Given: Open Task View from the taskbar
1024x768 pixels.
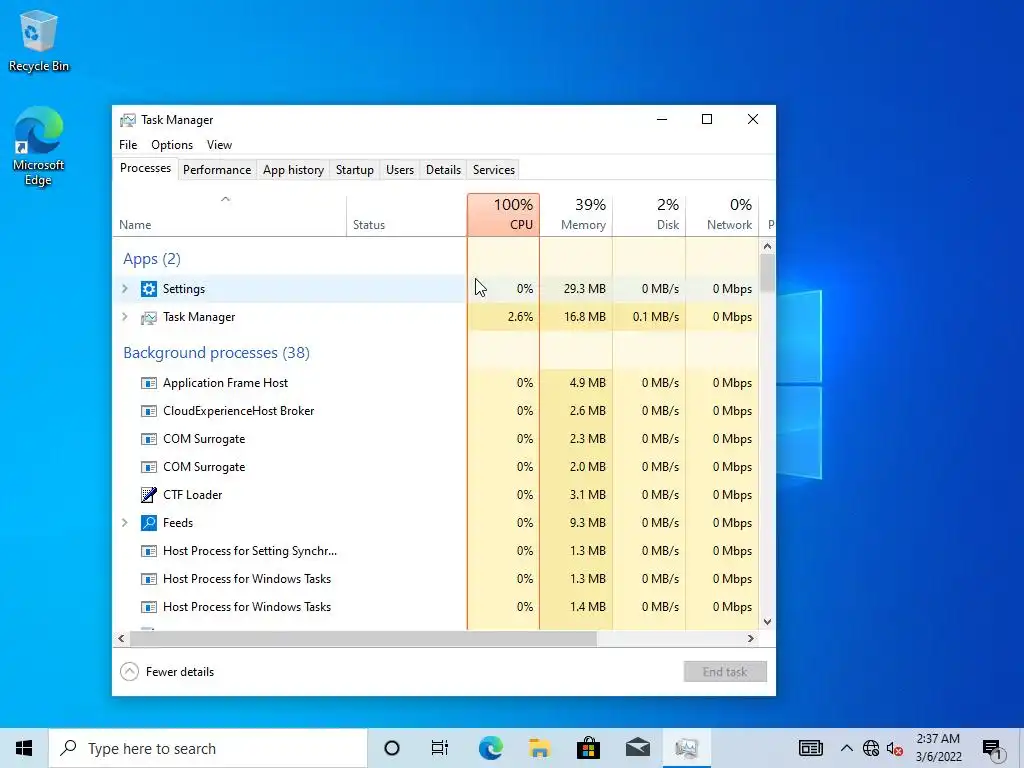Looking at the screenshot, I should 440,748.
